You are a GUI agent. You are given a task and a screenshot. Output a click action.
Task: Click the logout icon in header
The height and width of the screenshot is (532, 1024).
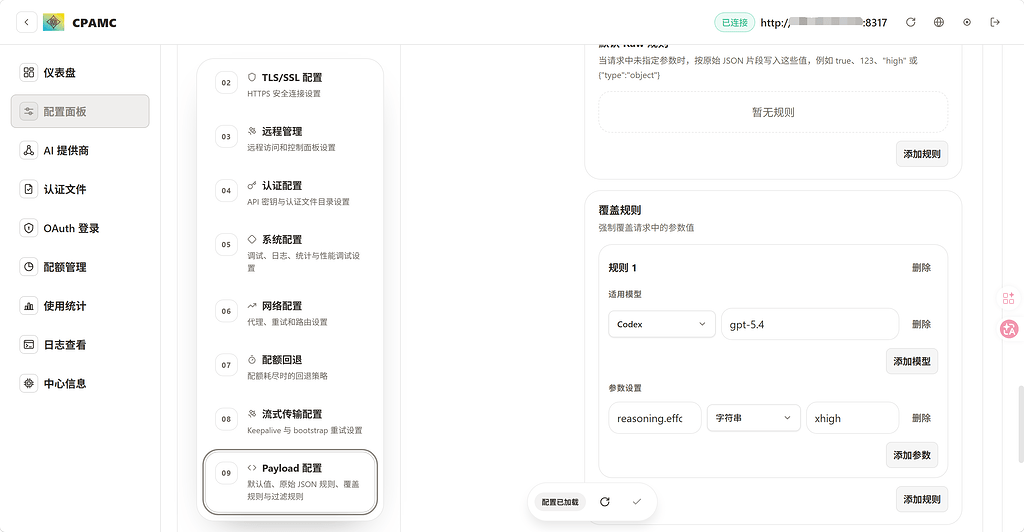click(995, 22)
